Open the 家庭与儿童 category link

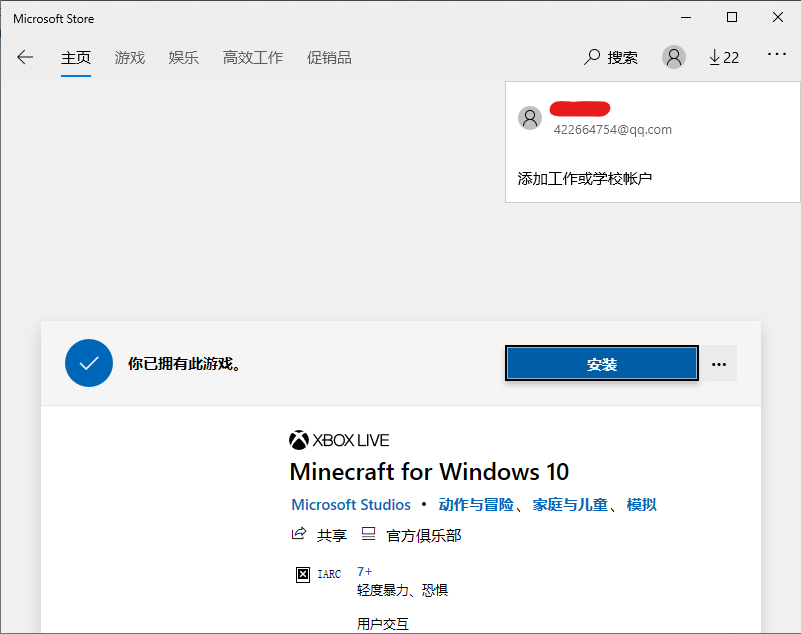click(570, 505)
